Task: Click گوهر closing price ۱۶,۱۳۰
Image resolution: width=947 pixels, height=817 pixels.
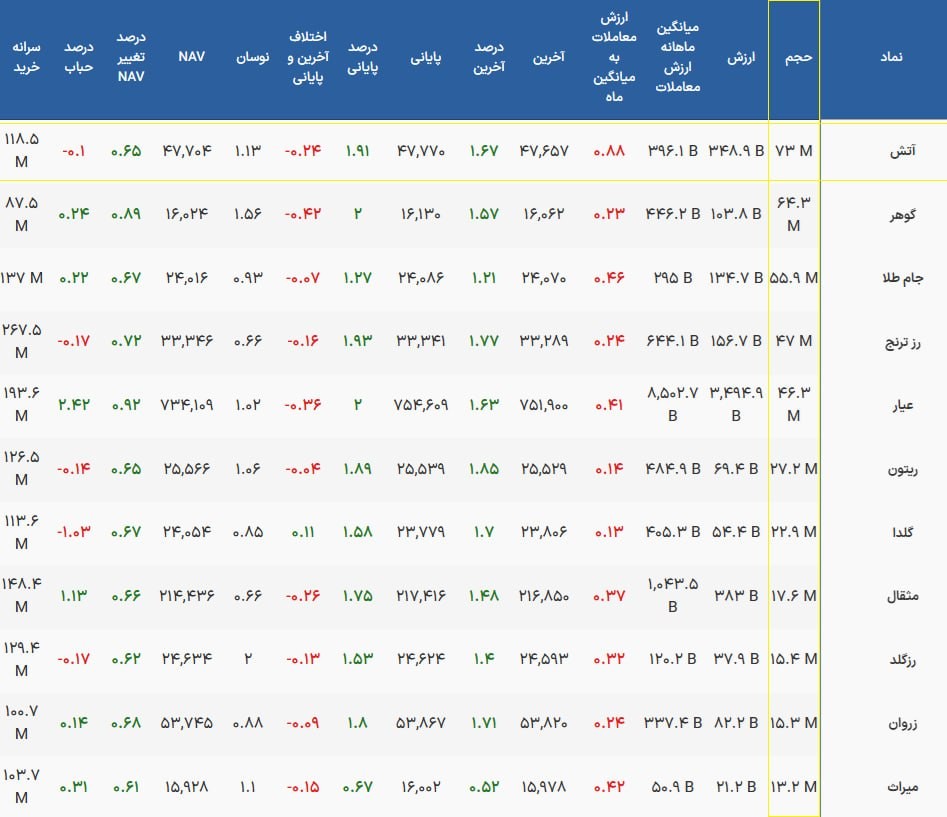Action: pyautogui.click(x=420, y=214)
